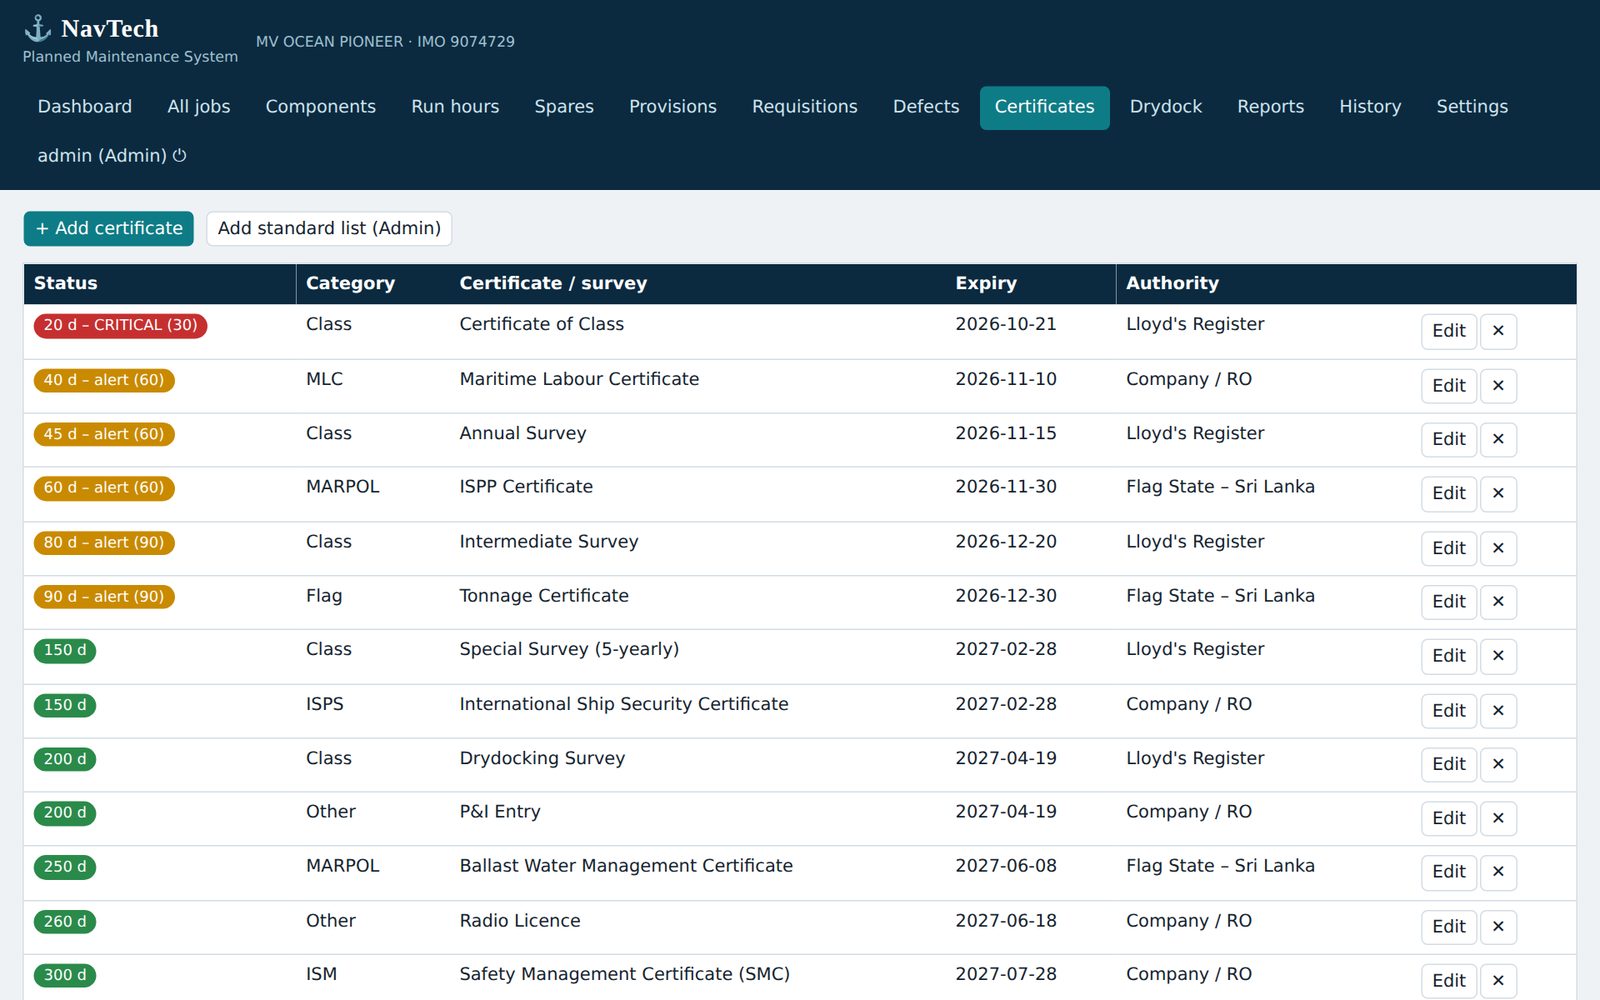Remove the Drydocking Survey entry
Image resolution: width=1600 pixels, height=1000 pixels.
[1498, 764]
